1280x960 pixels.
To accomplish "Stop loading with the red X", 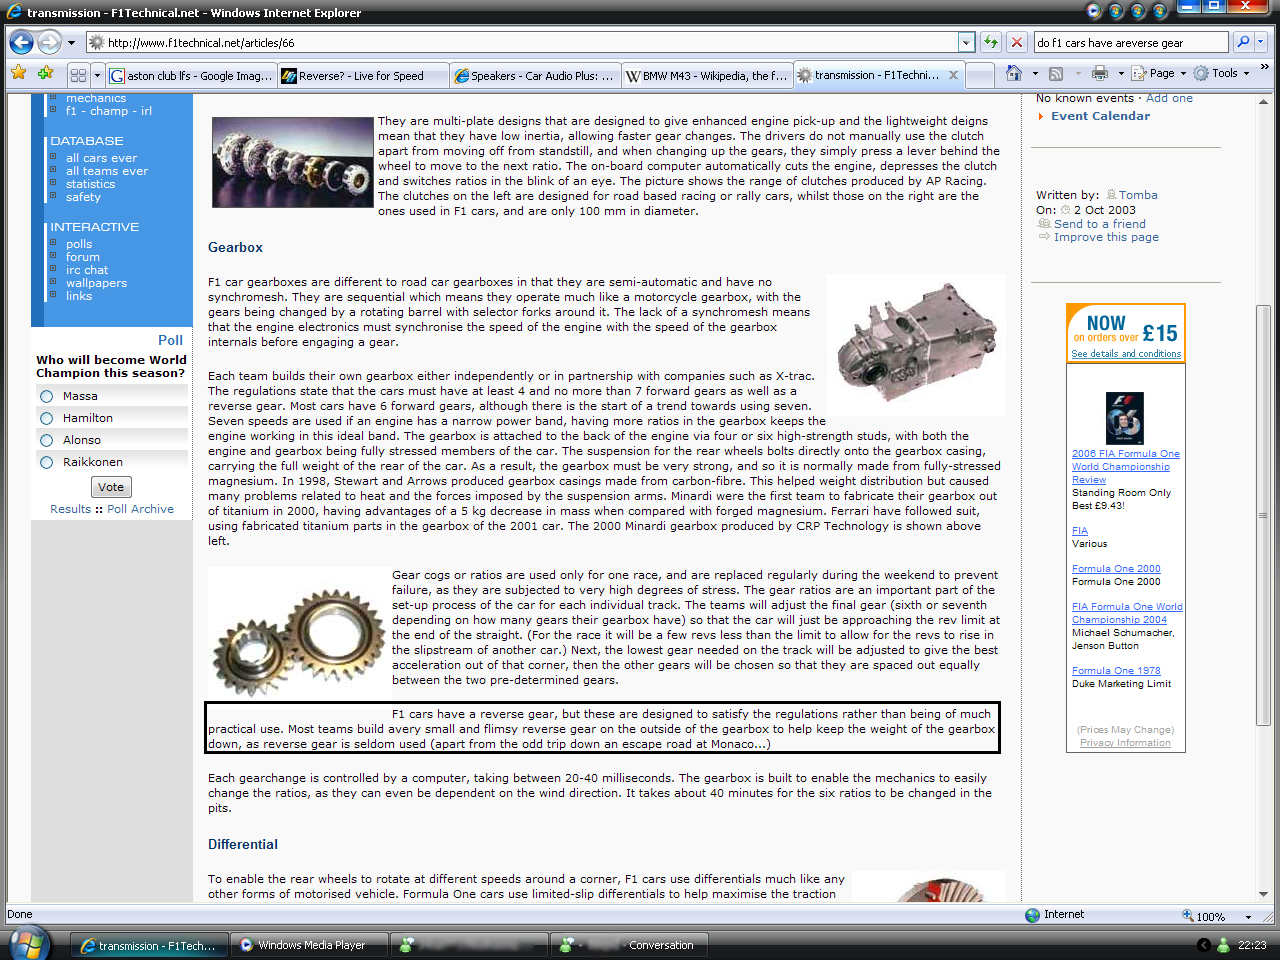I will point(1016,42).
